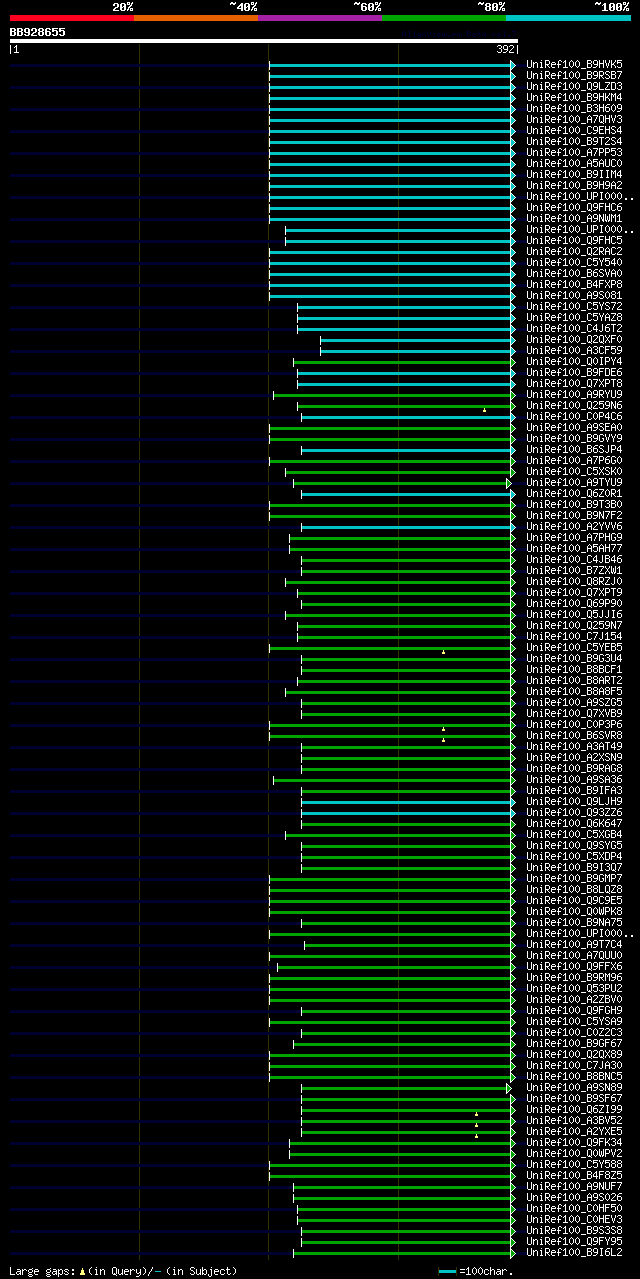Viewport: 640px width, 1279px height.
Task: Click the green ~80% identity legend segment
Action: [x=443, y=18]
